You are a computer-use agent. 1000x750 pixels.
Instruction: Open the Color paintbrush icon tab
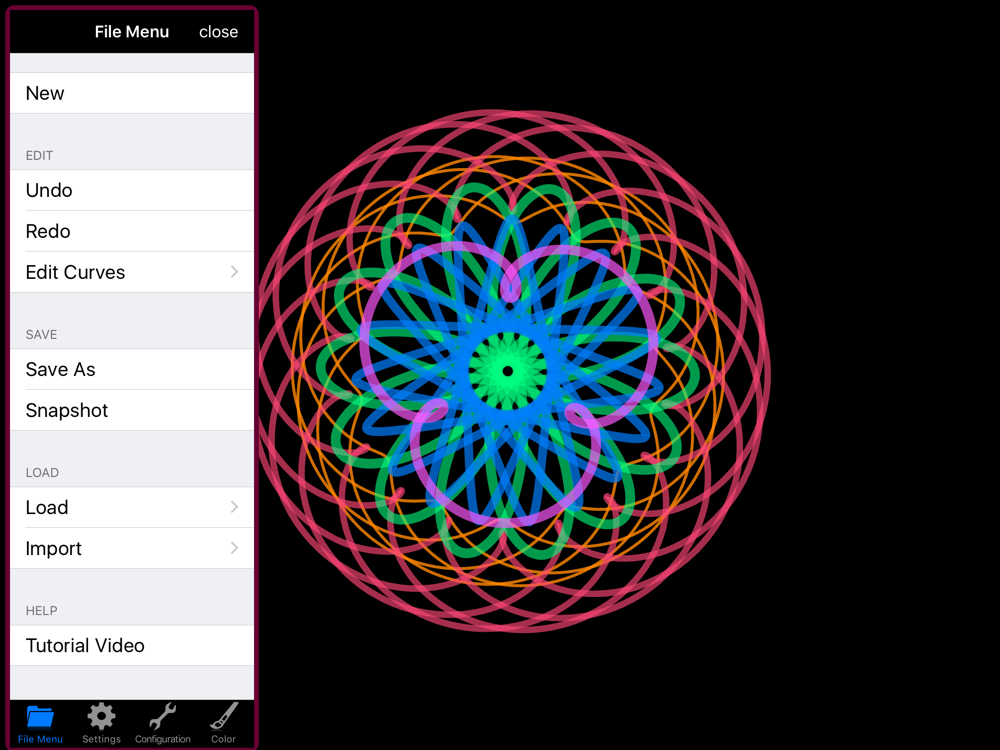pos(223,723)
